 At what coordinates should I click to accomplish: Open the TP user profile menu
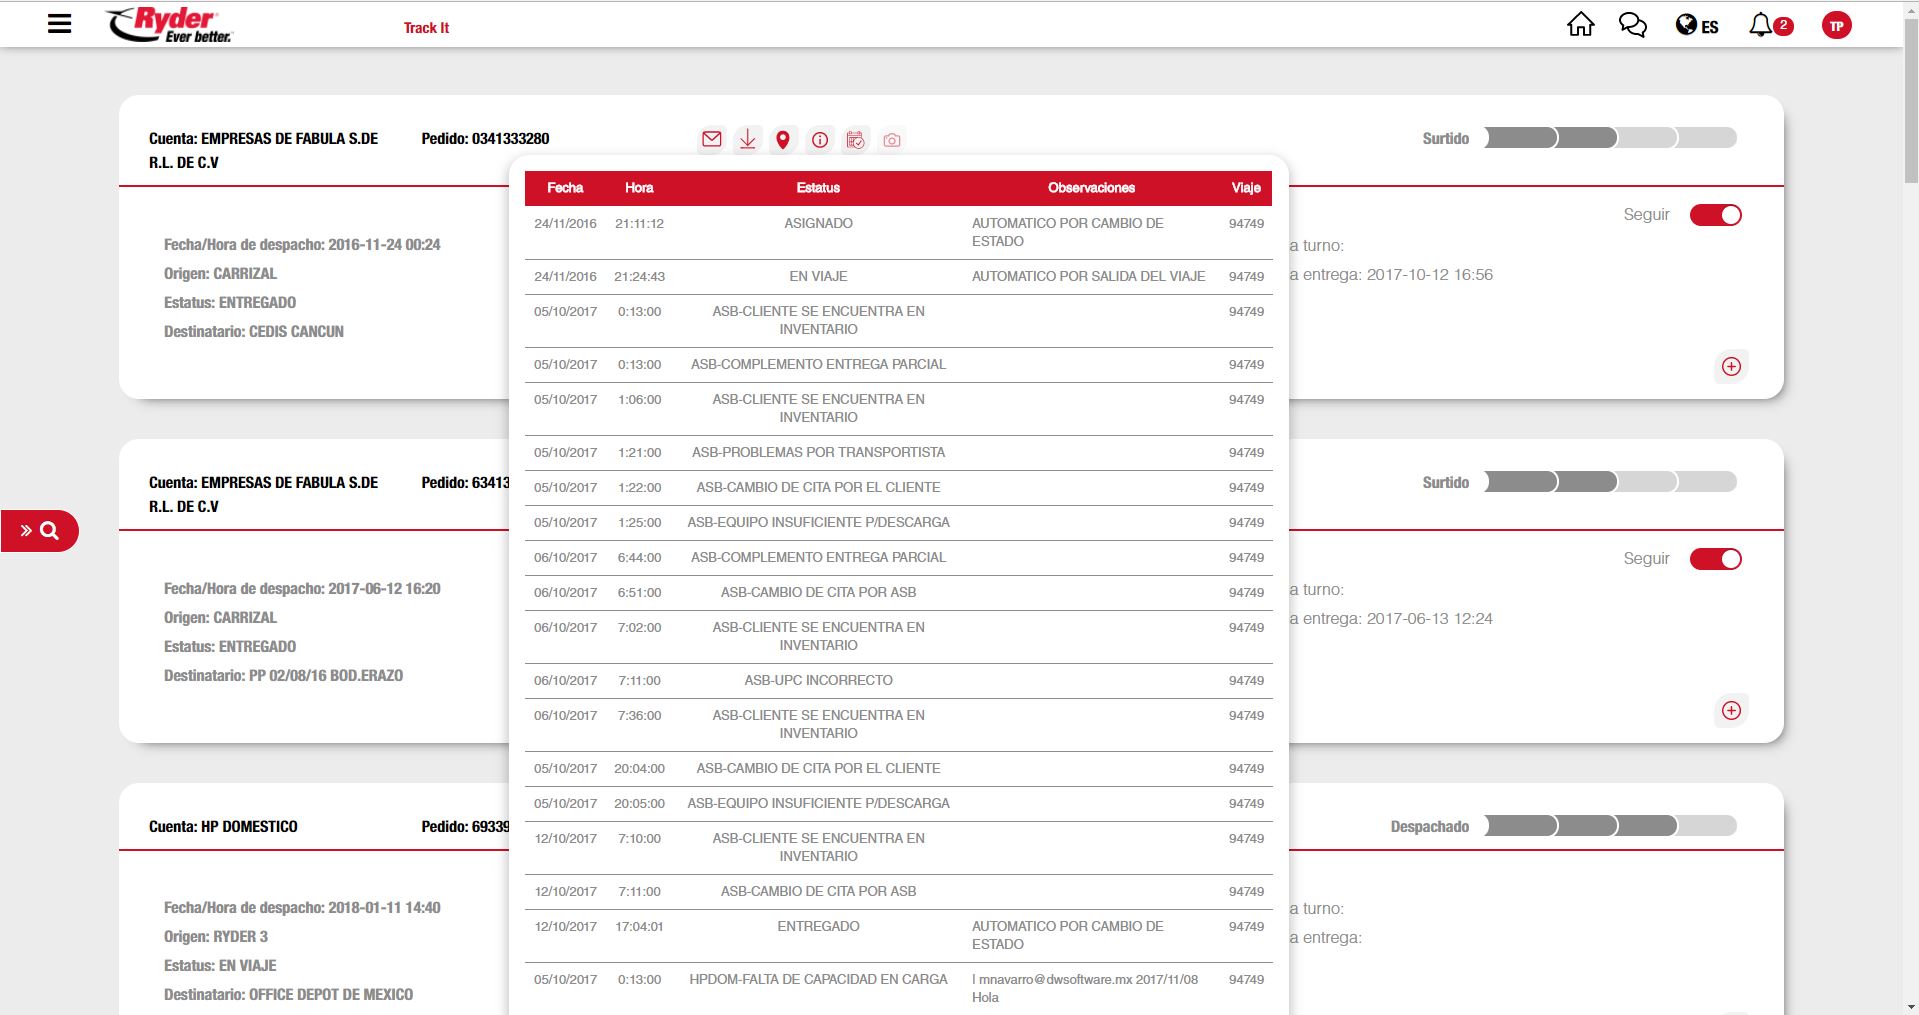(1836, 26)
